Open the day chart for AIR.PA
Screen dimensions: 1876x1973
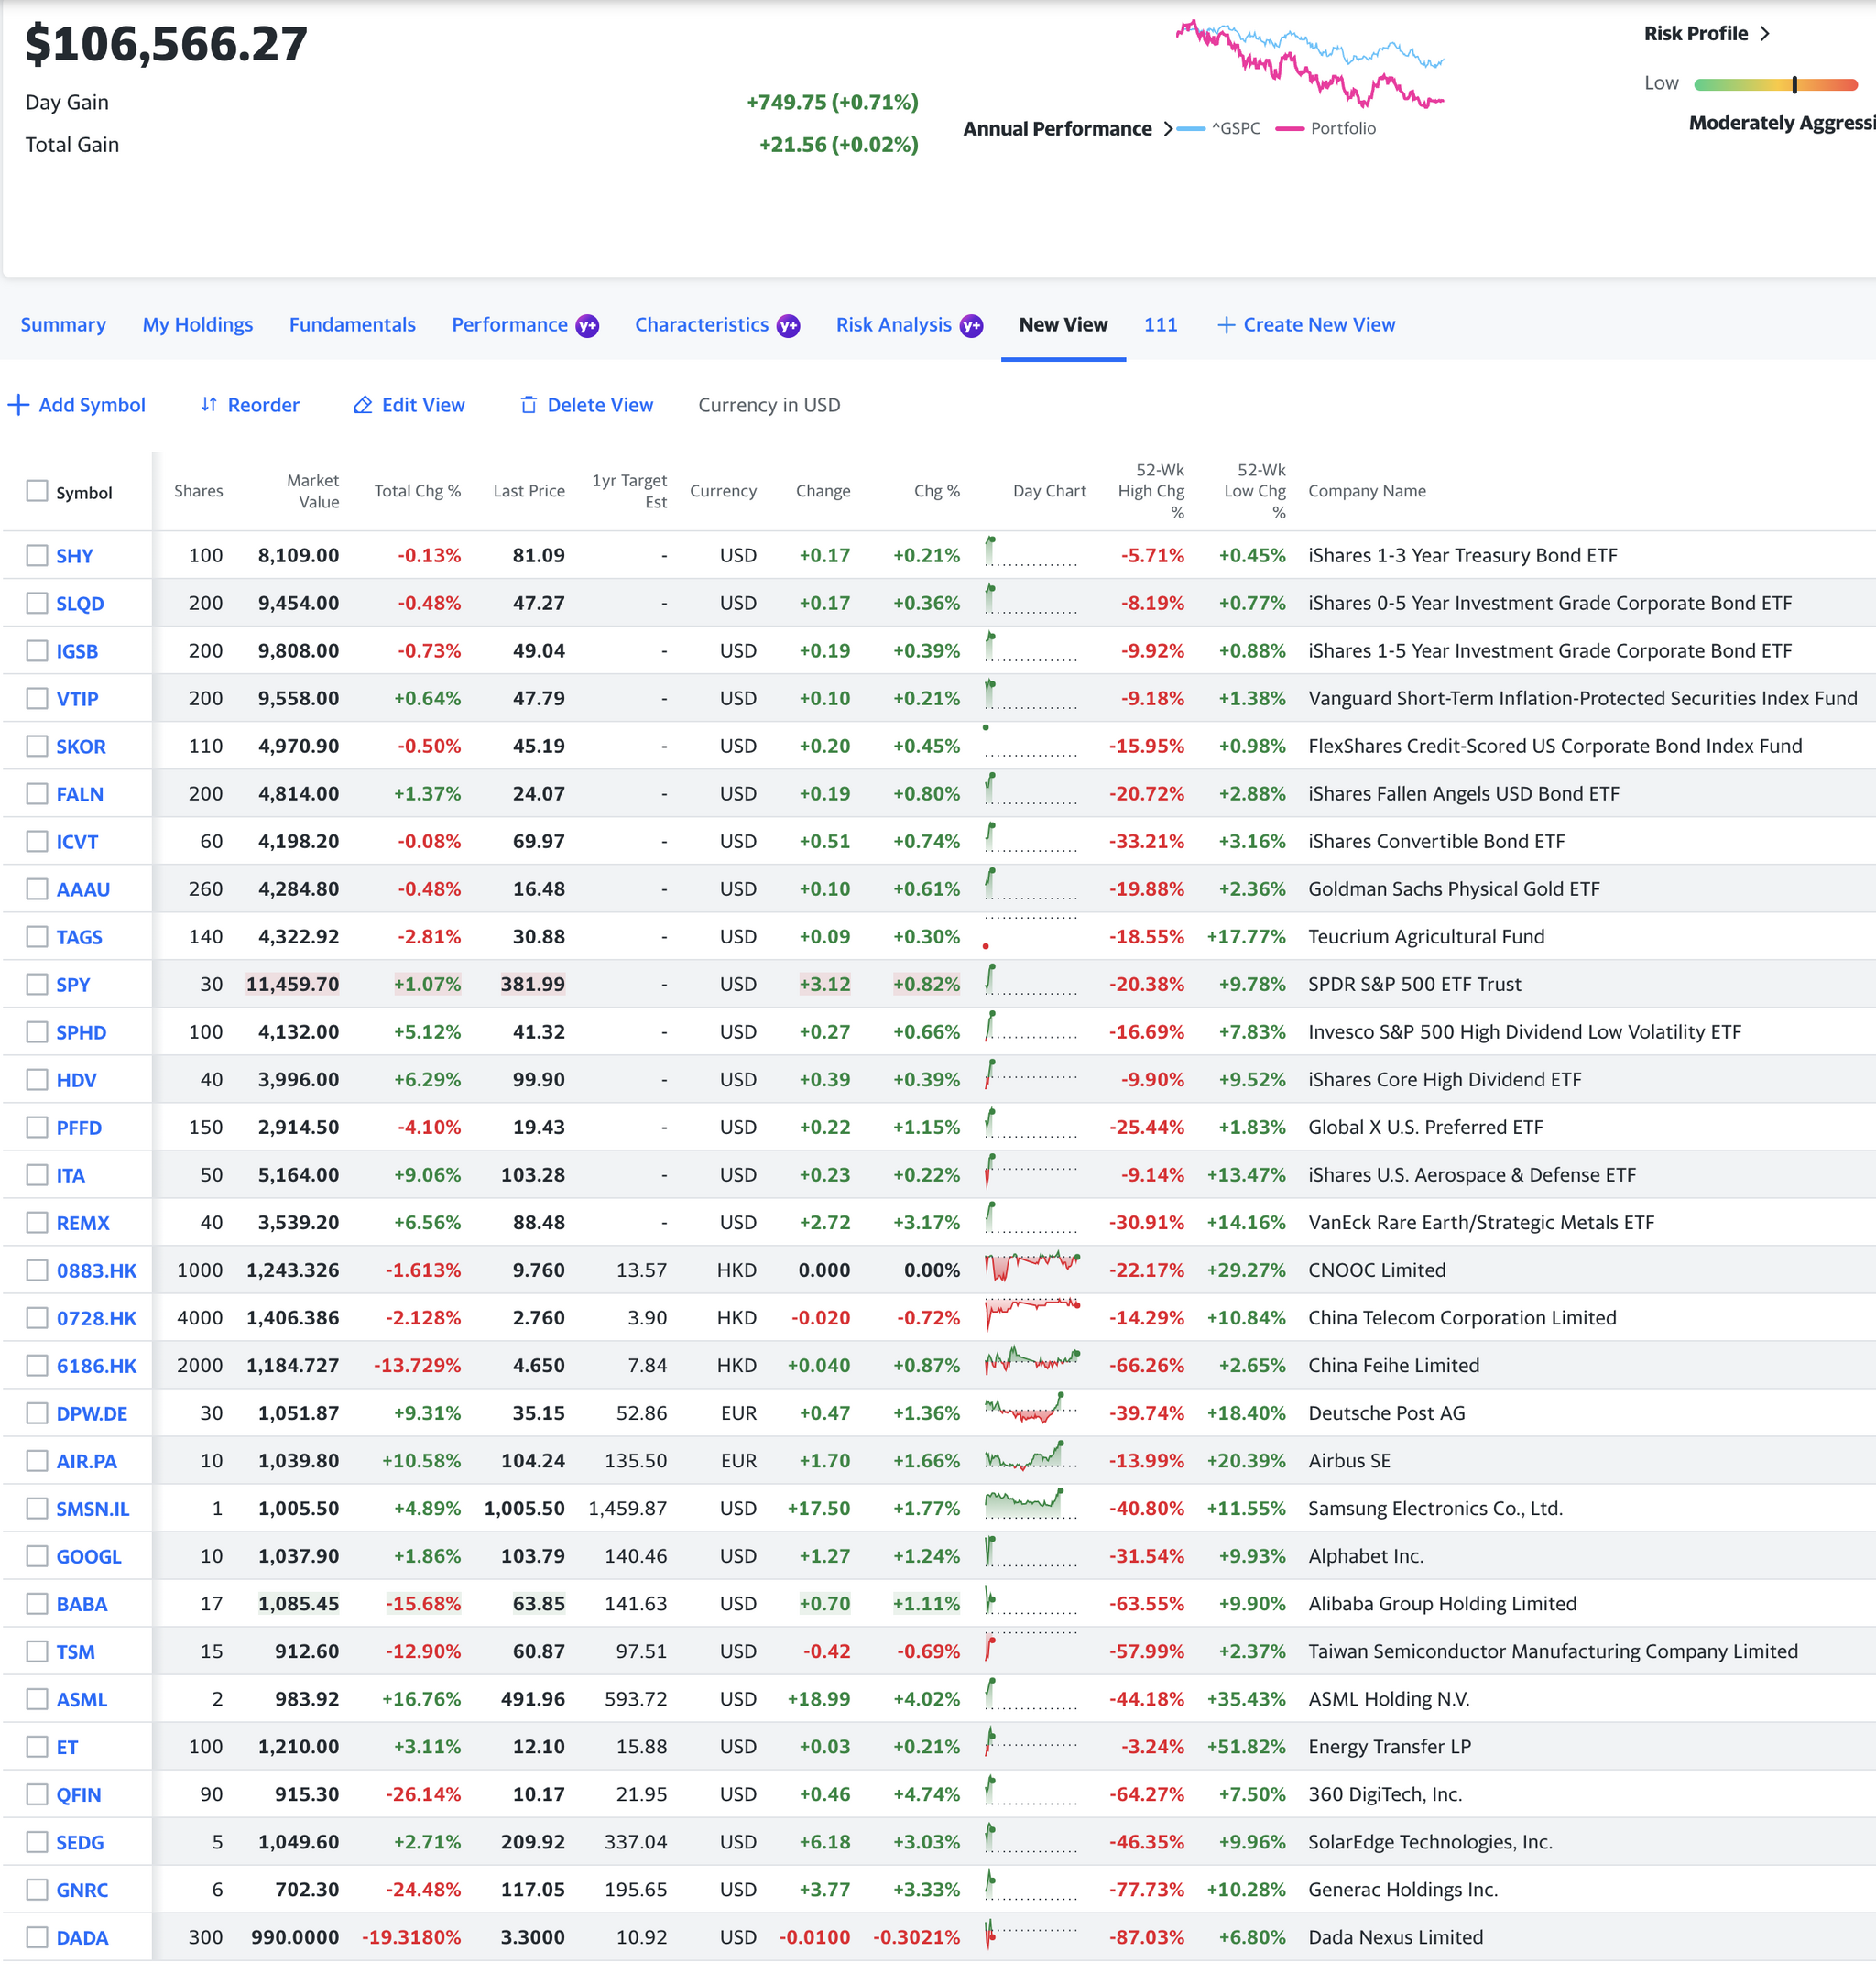pyautogui.click(x=1032, y=1459)
